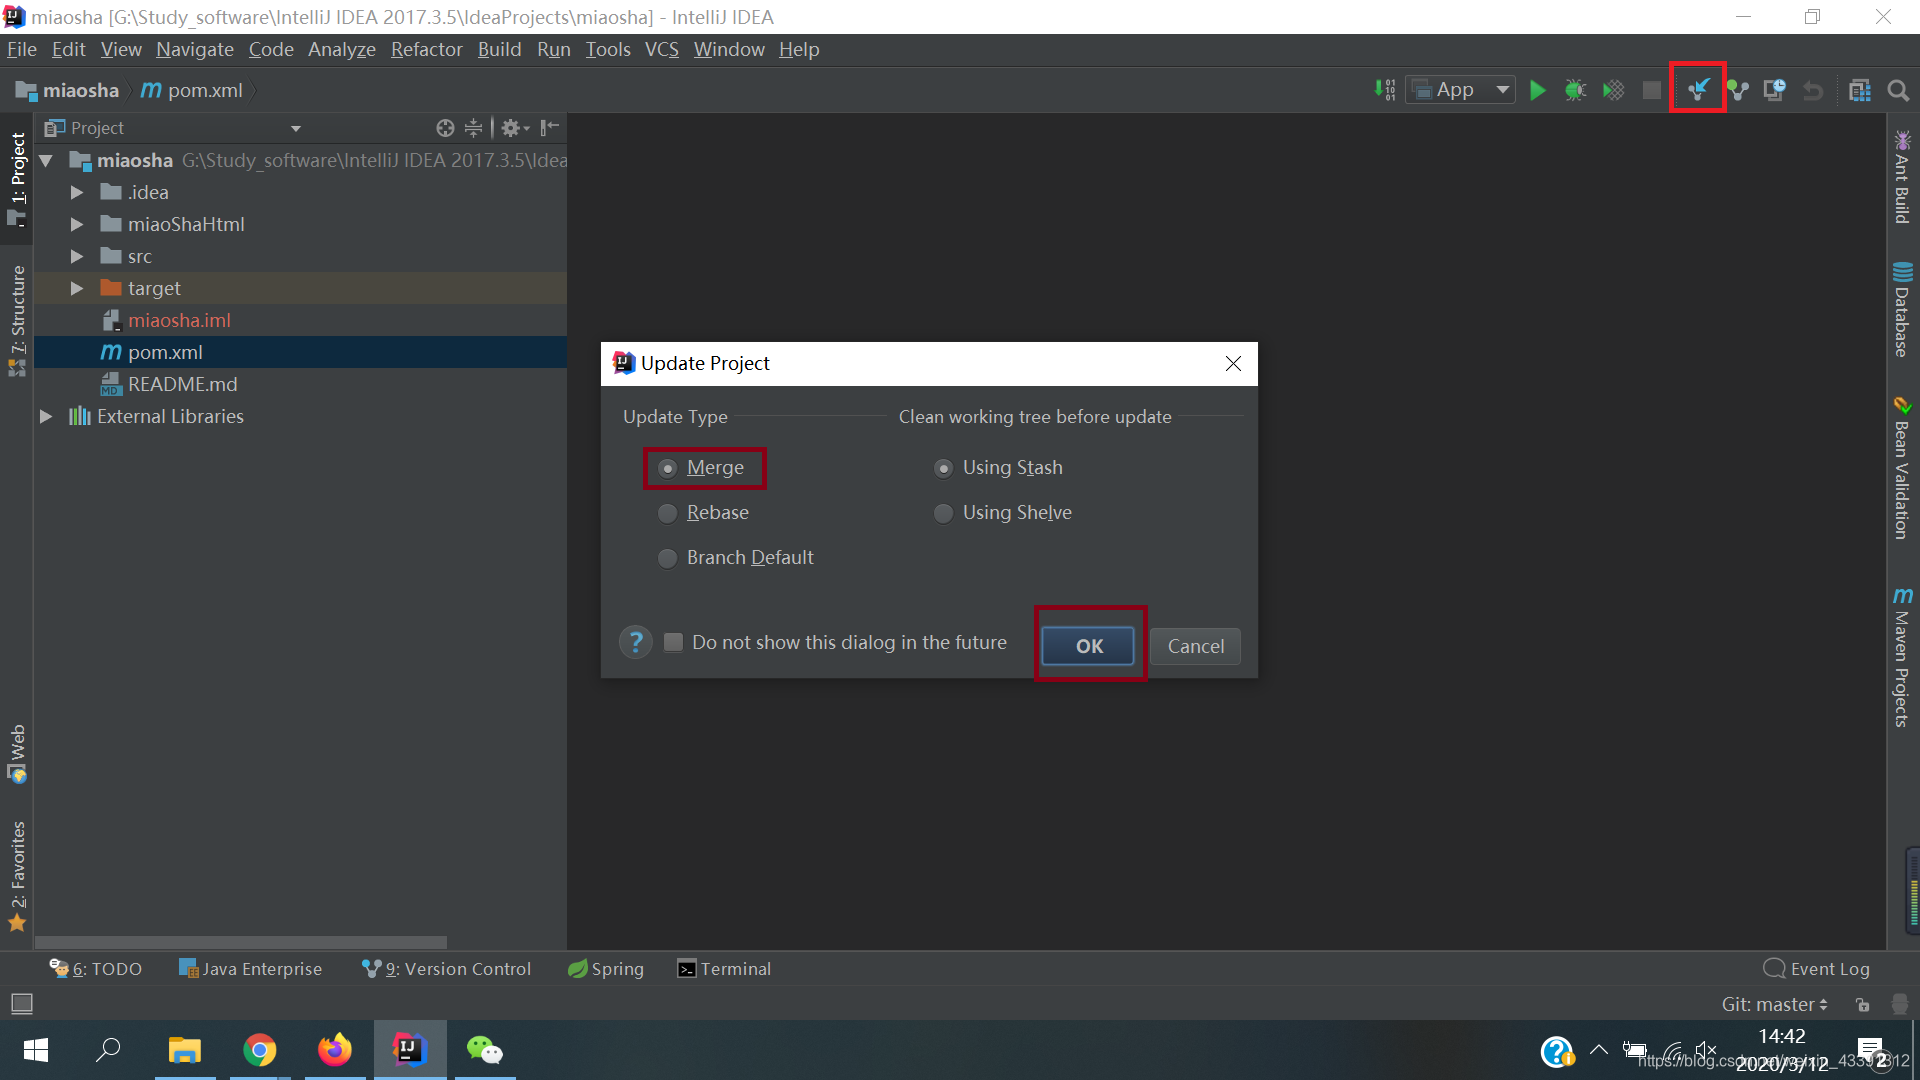
Task: Close the Update Project dialog
Action: (x=1233, y=364)
